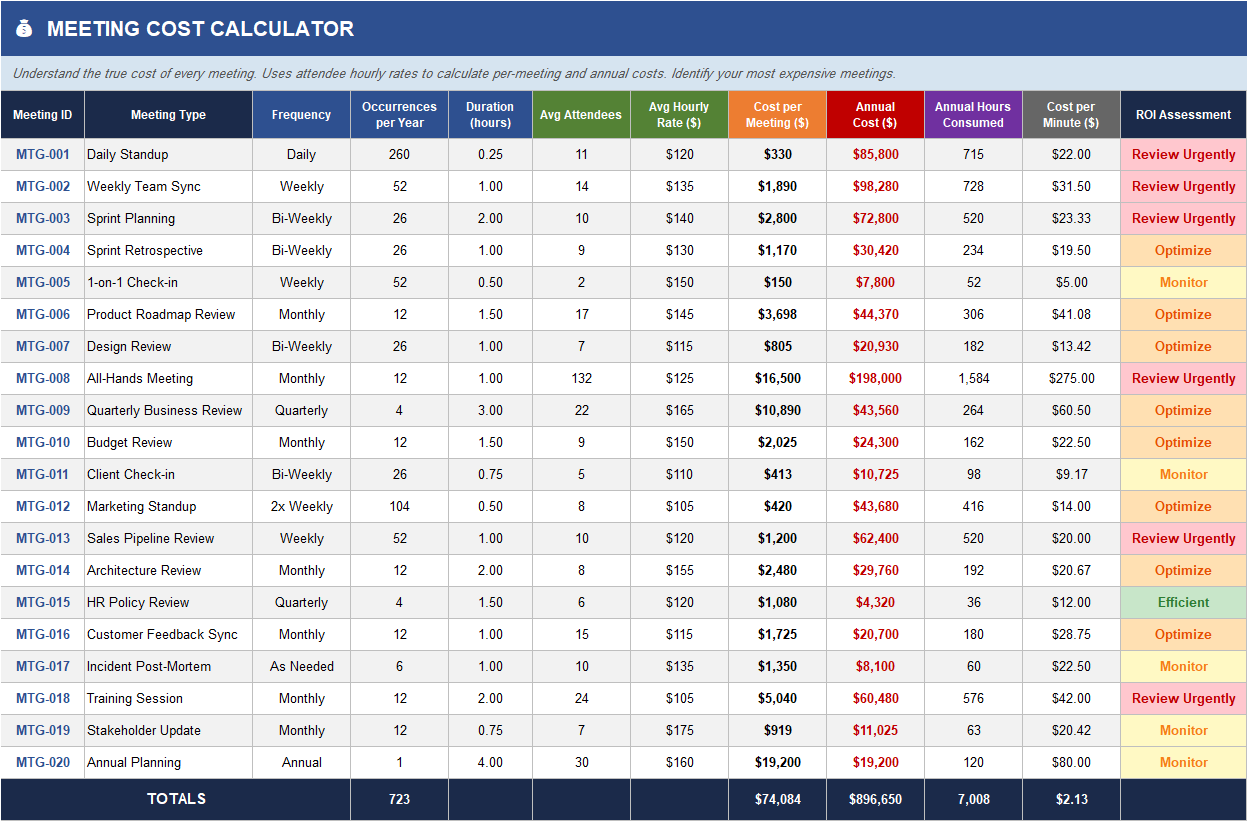Click the ROI Assessment column header
This screenshot has height=821, width=1247.
click(1183, 113)
